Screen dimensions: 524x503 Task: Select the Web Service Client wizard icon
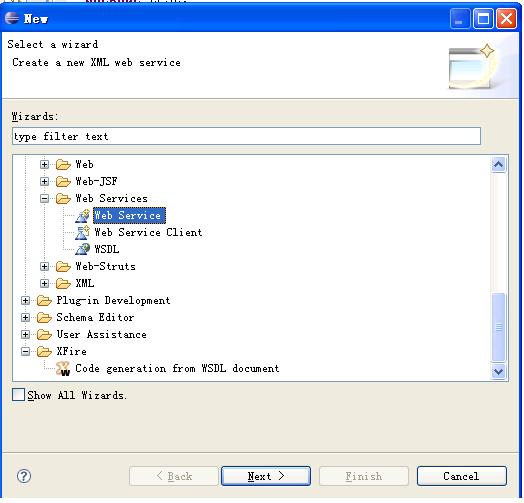click(x=82, y=233)
